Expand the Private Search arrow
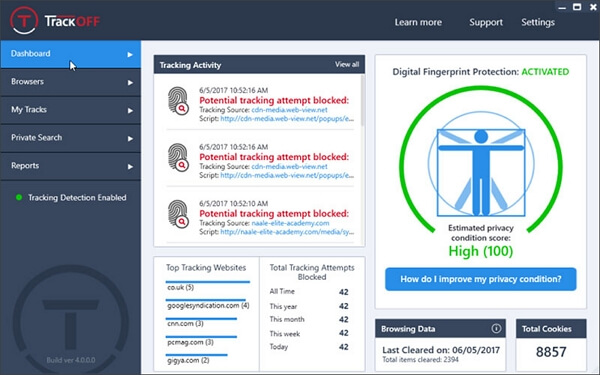Viewport: 600px width, 375px height. pyautogui.click(x=130, y=138)
